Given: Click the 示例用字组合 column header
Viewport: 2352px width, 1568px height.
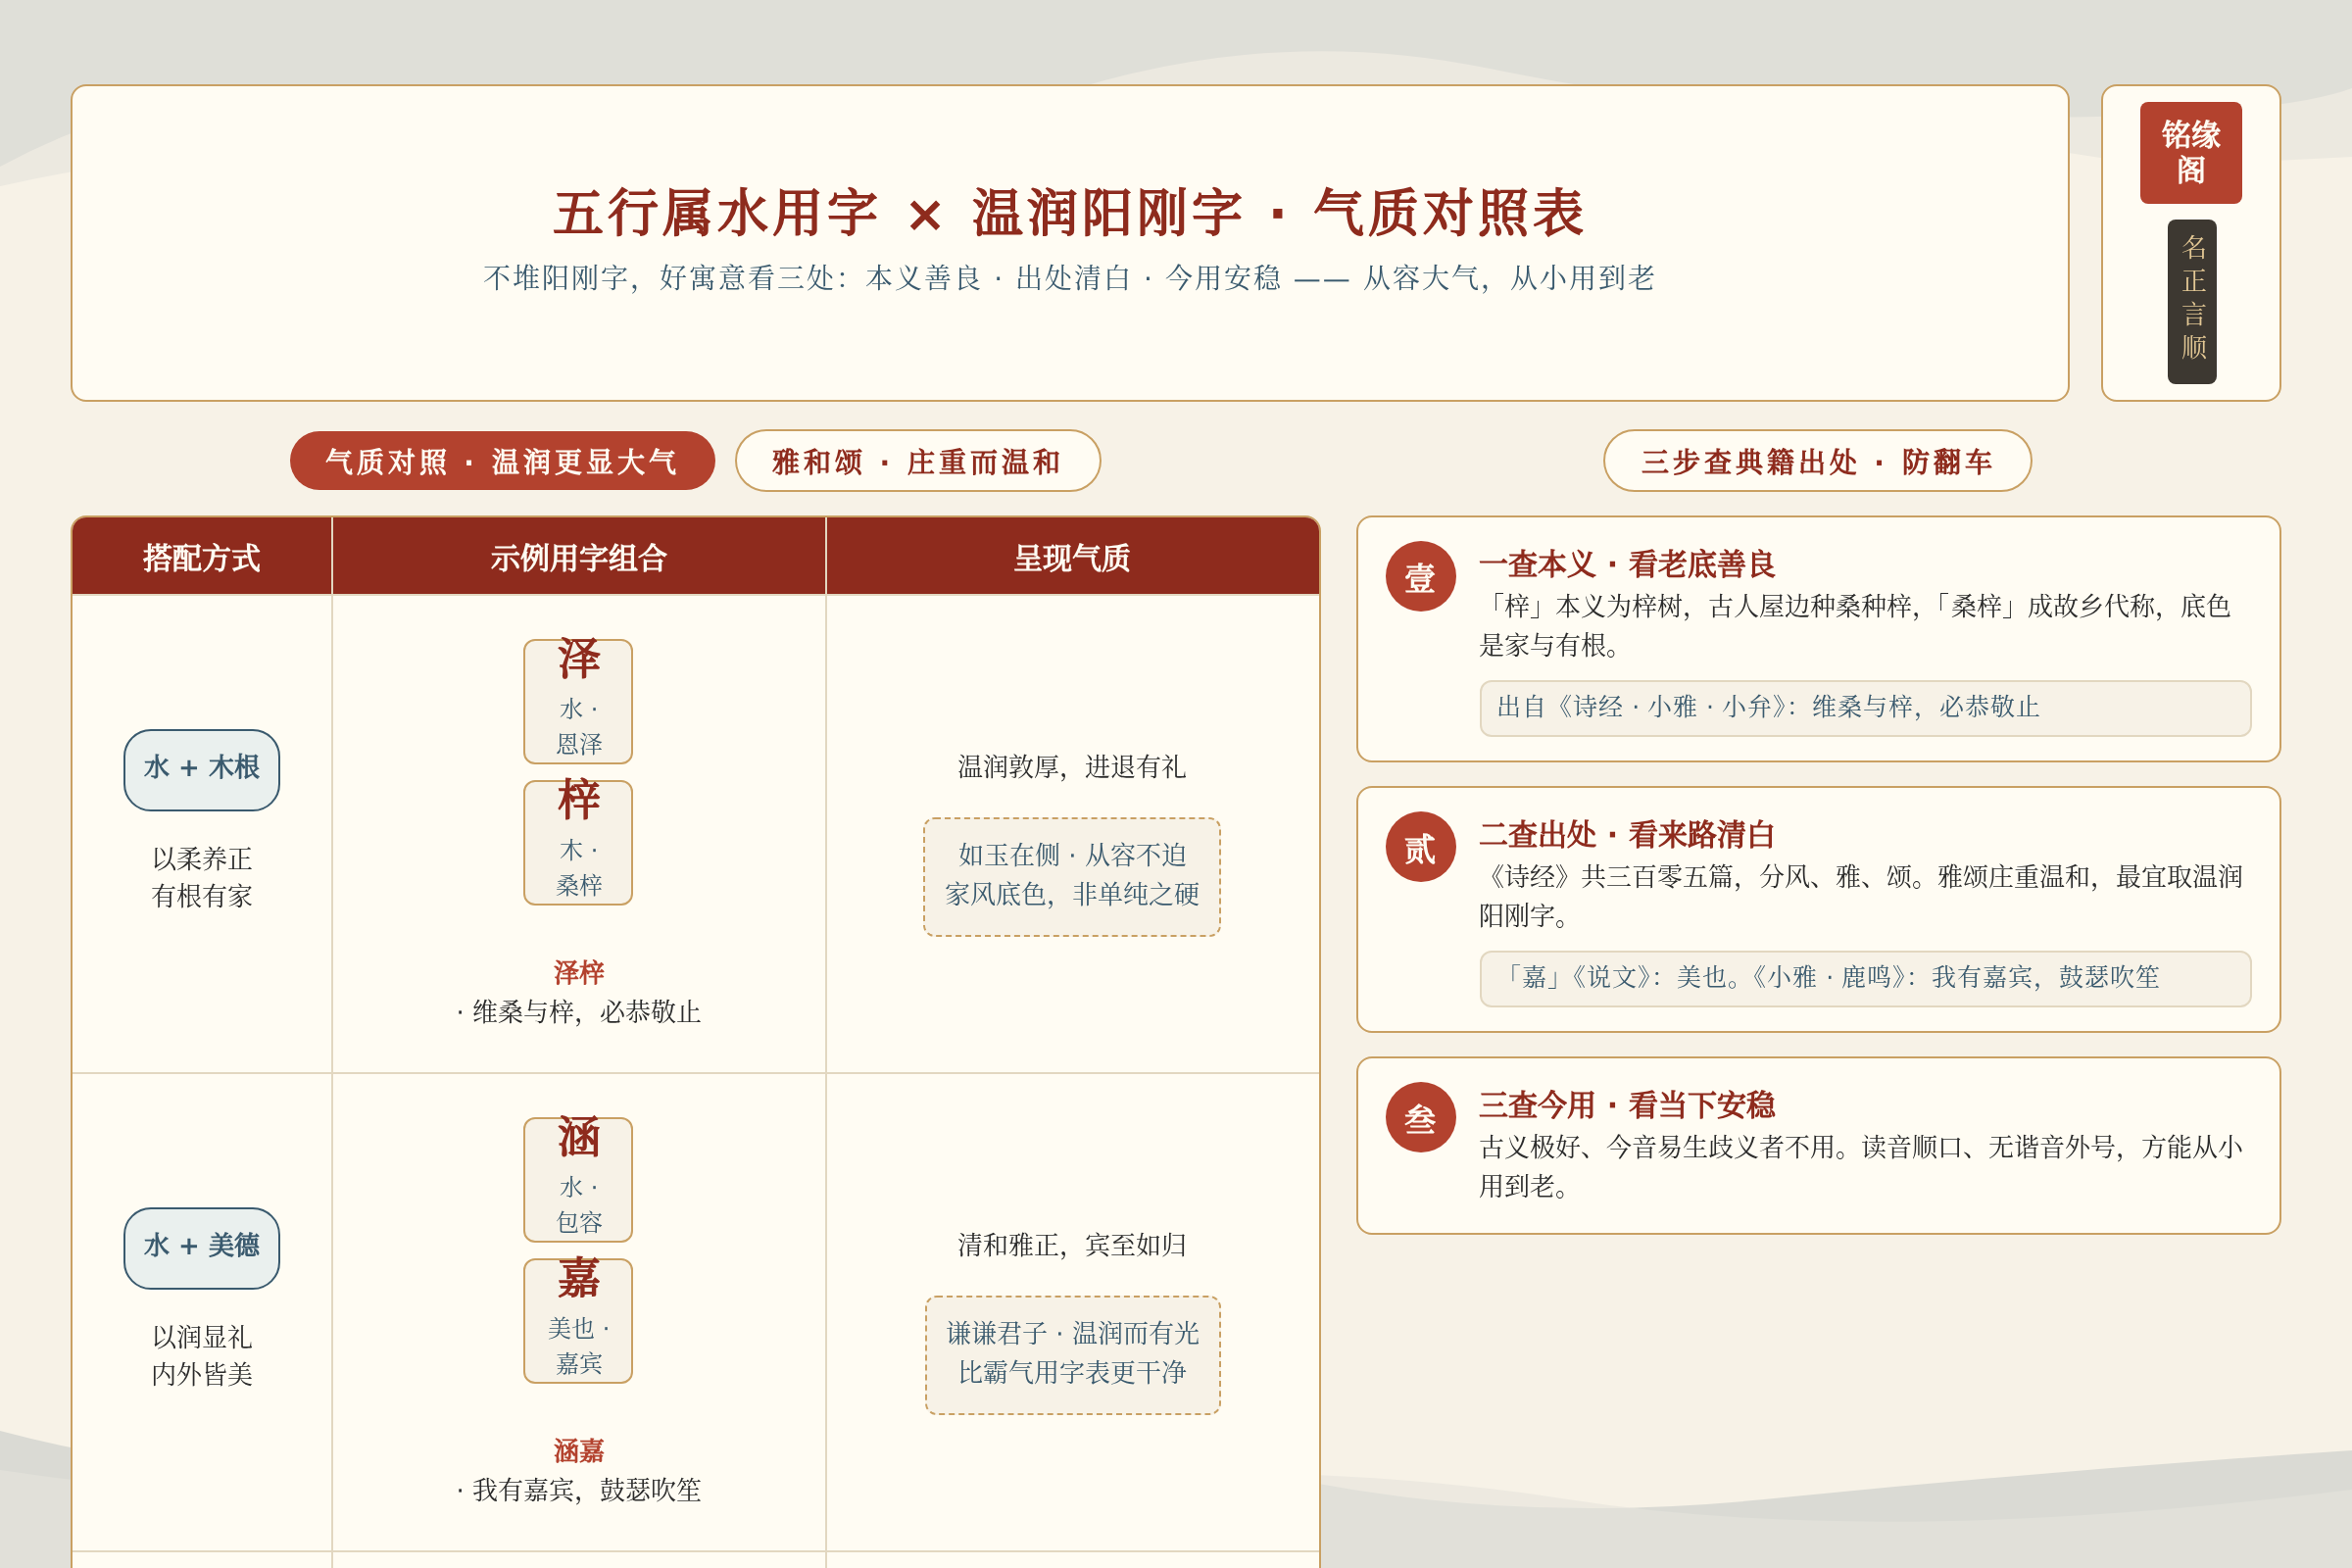Looking at the screenshot, I should (579, 557).
